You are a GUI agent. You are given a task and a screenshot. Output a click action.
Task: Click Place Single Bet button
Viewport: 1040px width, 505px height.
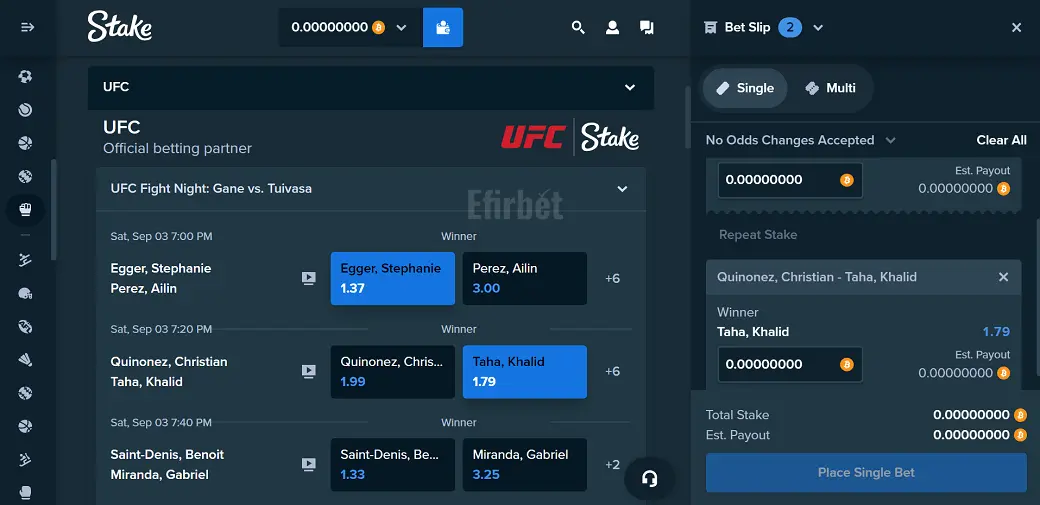point(866,472)
